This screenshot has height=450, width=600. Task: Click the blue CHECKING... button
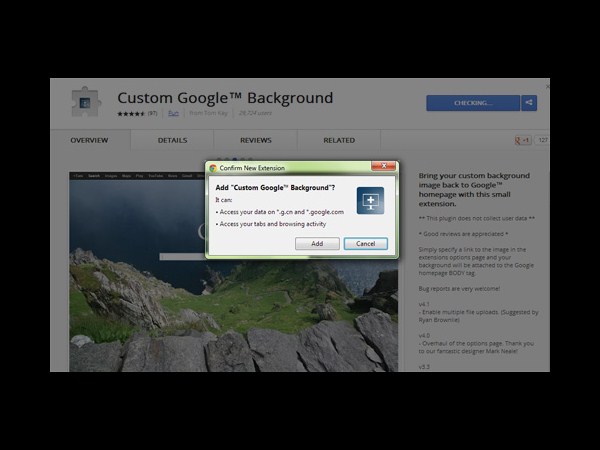473,103
